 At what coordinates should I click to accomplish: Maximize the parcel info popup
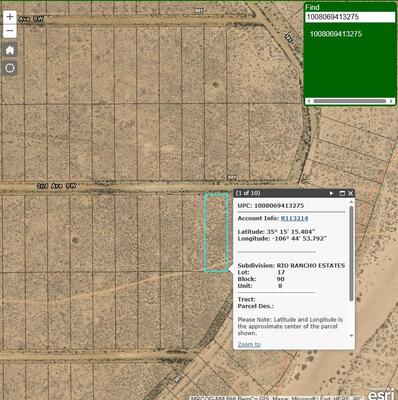(342, 193)
